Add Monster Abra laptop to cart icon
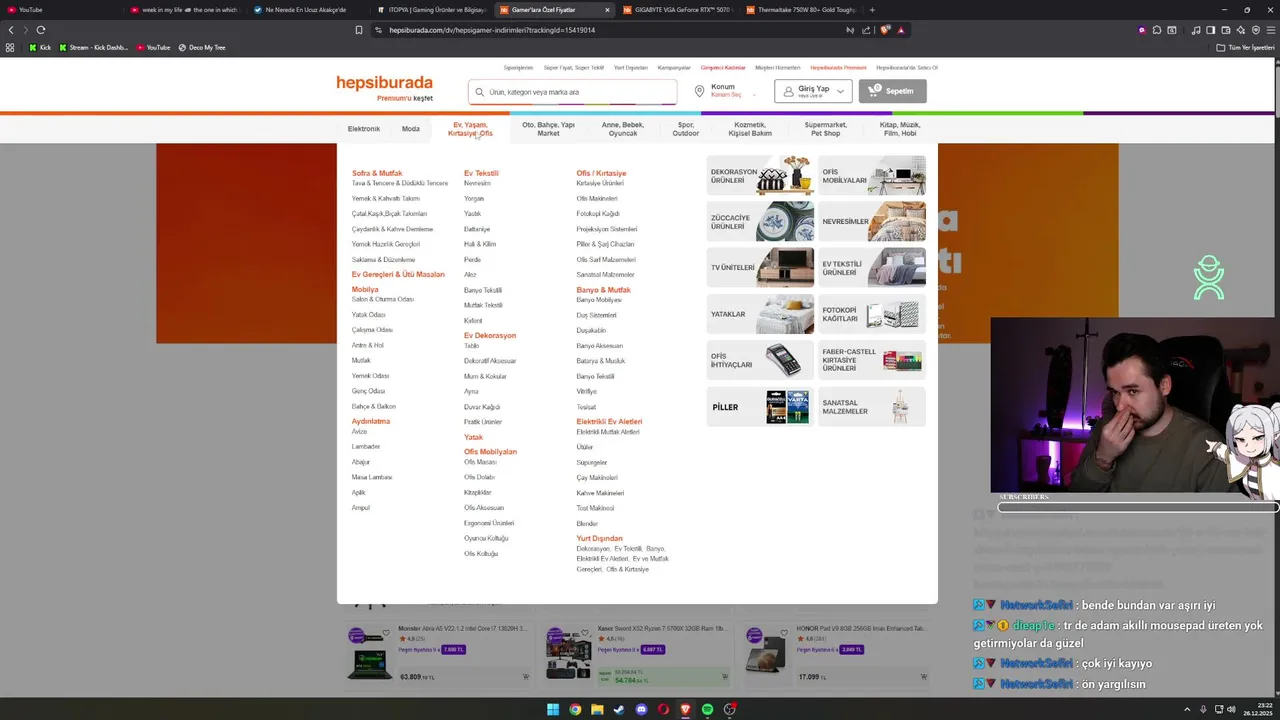Viewport: 1280px width, 720px height. tap(526, 677)
